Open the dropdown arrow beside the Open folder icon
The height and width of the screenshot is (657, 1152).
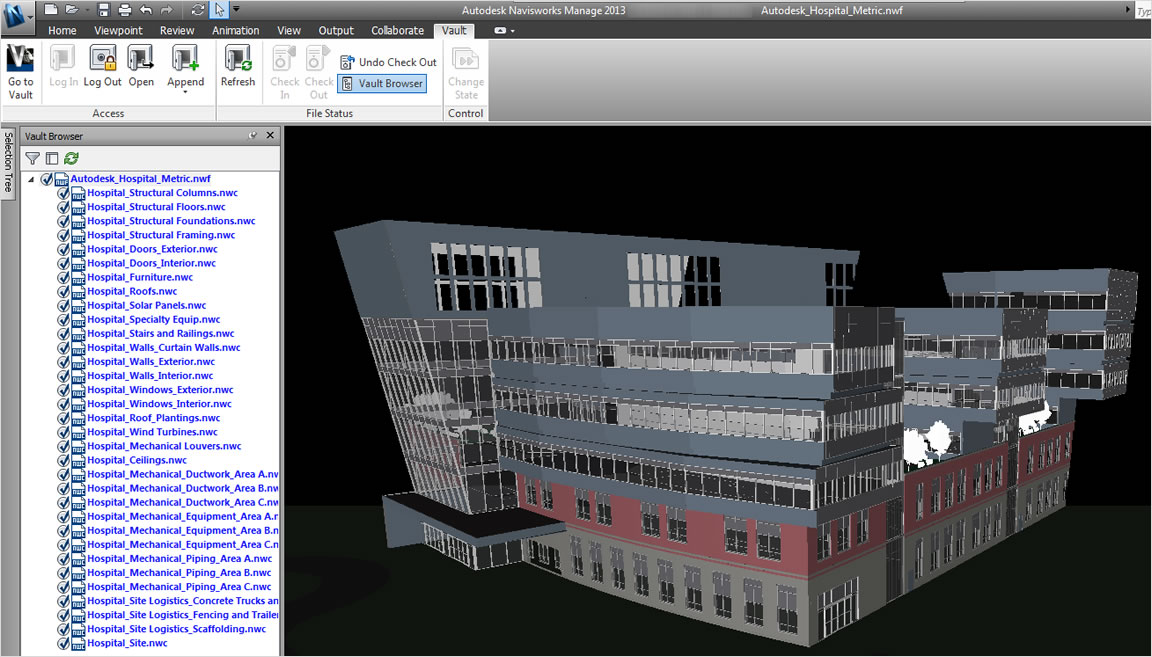87,10
